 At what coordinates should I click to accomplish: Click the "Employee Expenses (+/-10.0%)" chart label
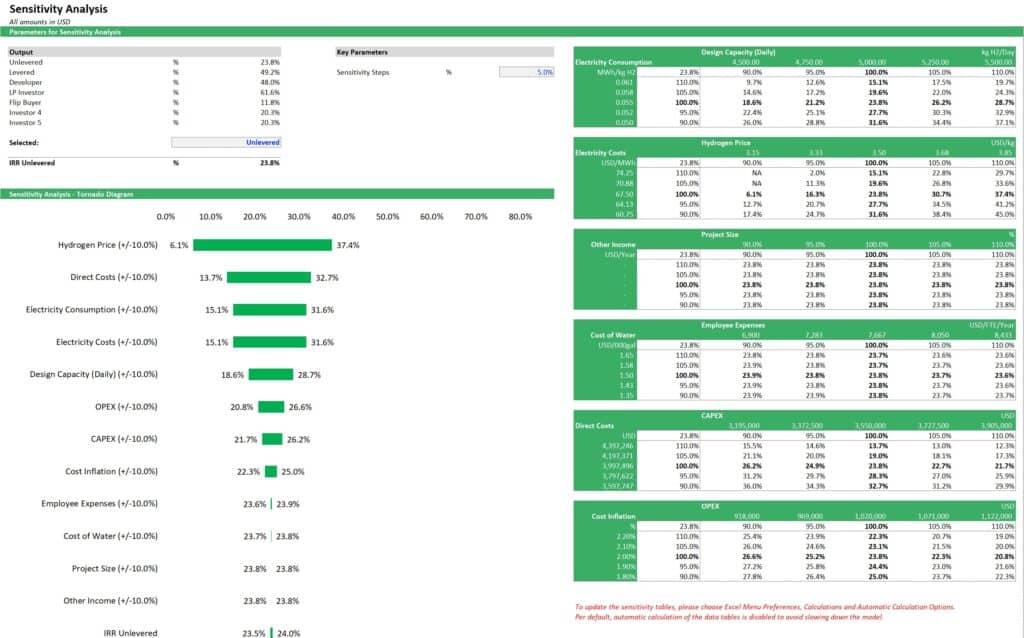tap(99, 503)
